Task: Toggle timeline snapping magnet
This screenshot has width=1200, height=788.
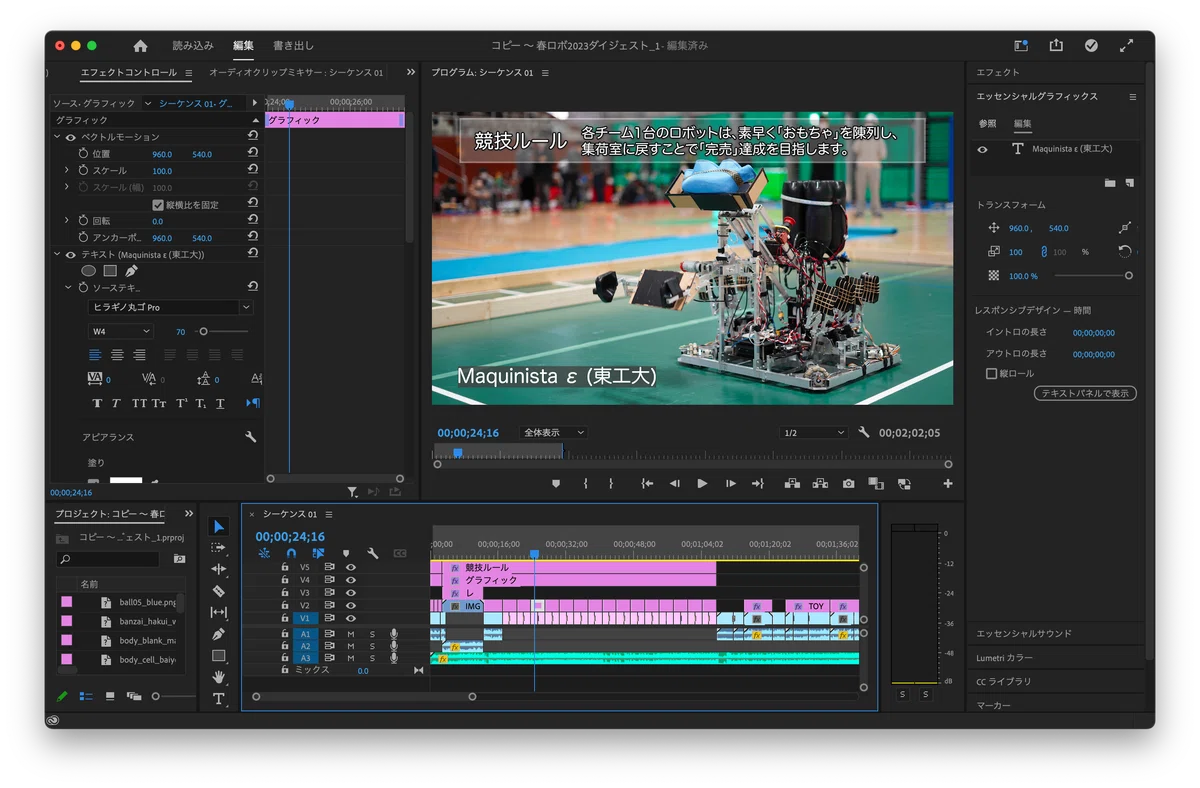Action: coord(291,553)
